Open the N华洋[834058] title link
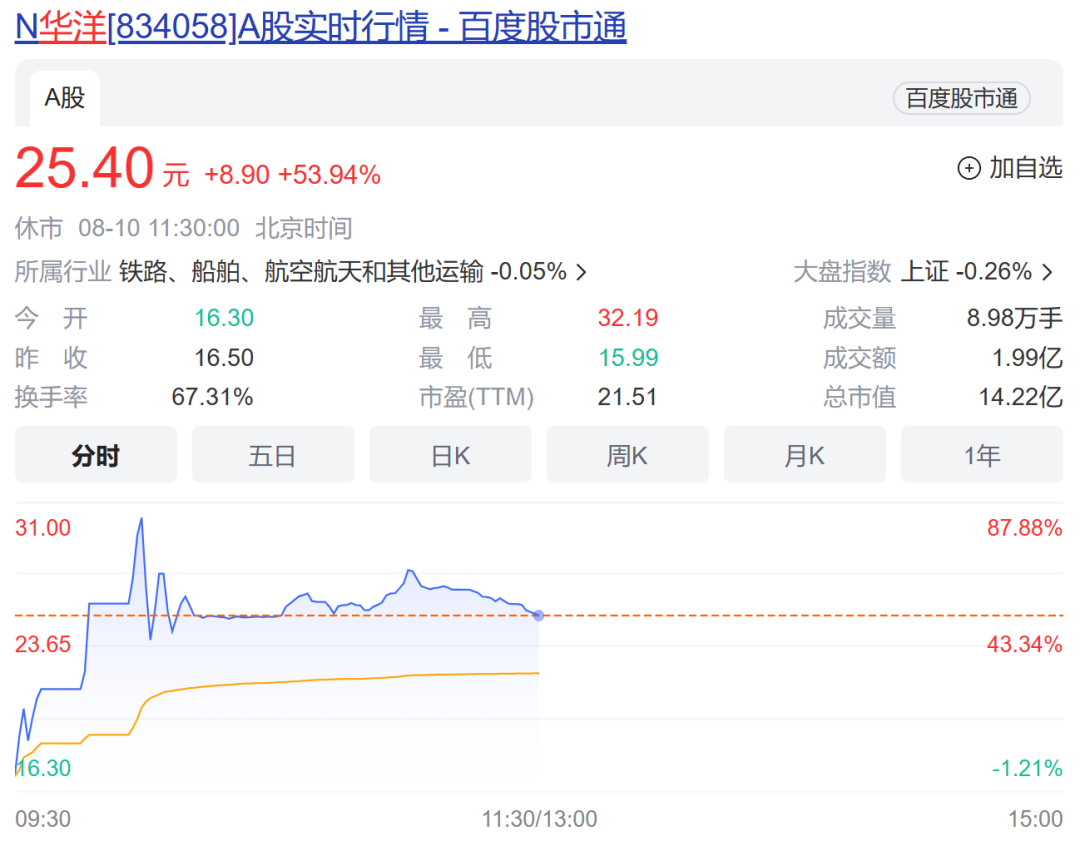Viewport: 1080px width, 841px height. (321, 28)
